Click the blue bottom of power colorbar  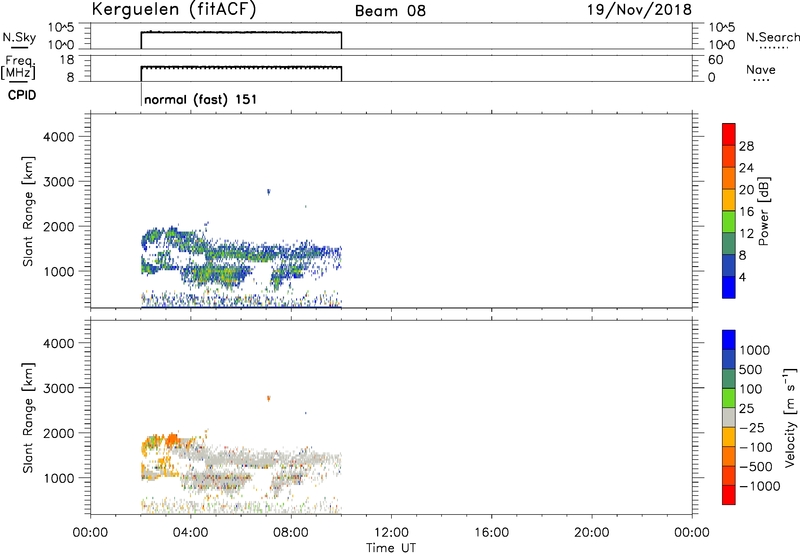tap(729, 287)
